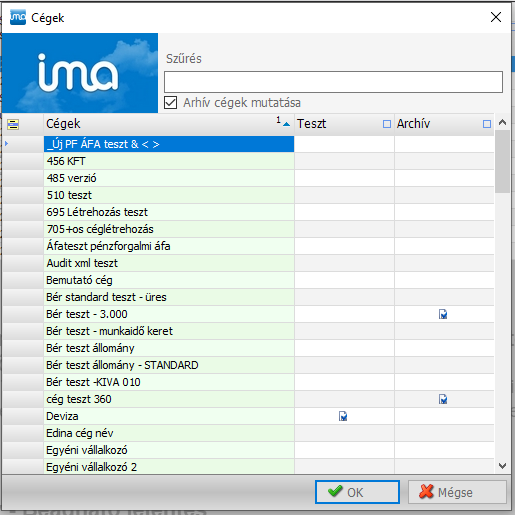Click test mark icon in Deviza row

[x=343, y=416]
